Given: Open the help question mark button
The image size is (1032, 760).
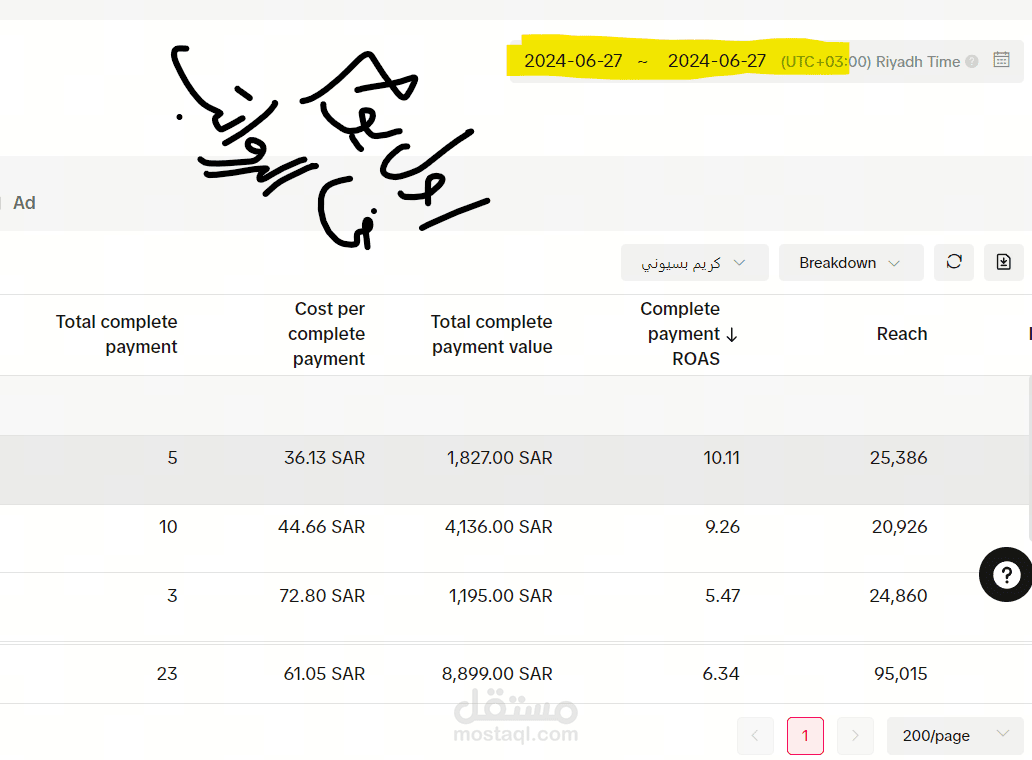Looking at the screenshot, I should 1005,575.
